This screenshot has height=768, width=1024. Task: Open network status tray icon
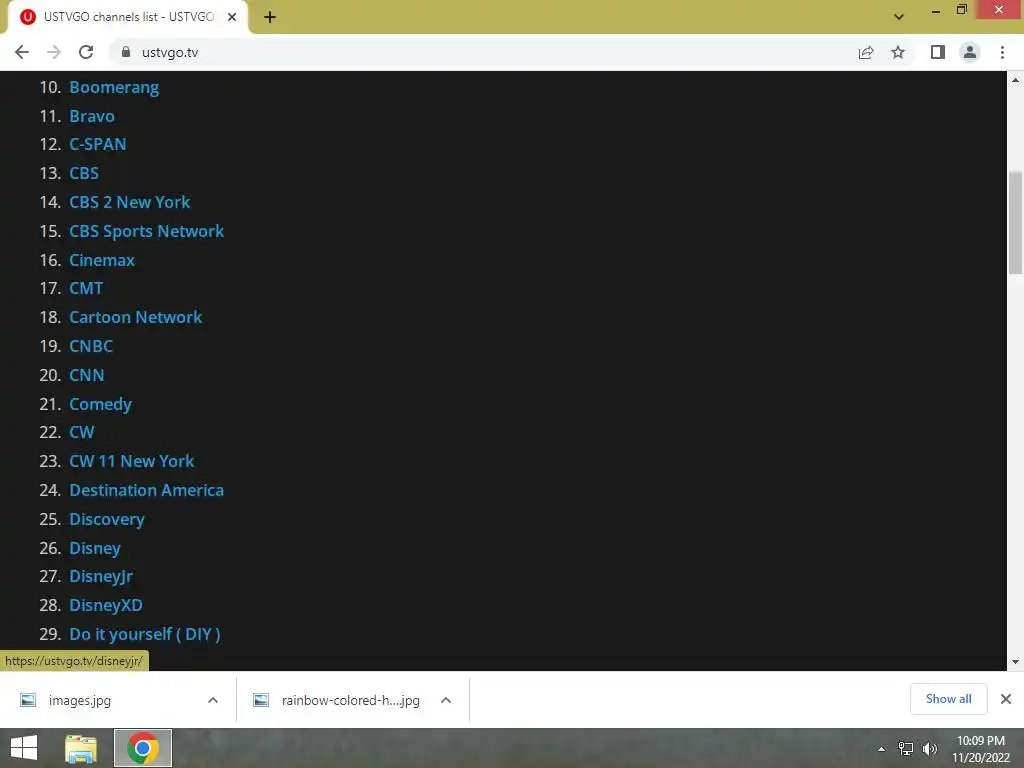906,748
